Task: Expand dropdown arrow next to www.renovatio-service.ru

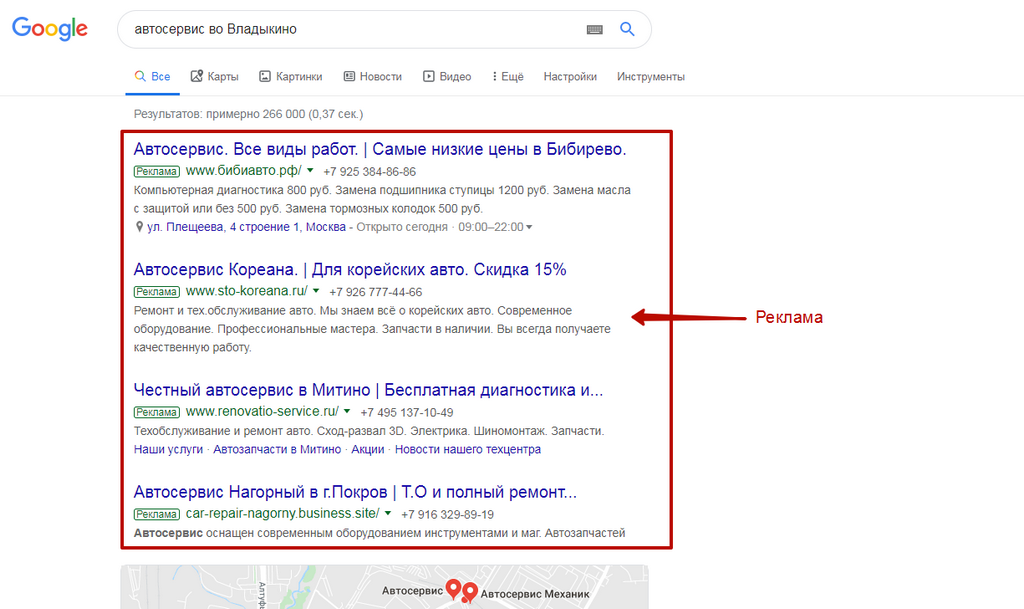Action: pyautogui.click(x=347, y=411)
